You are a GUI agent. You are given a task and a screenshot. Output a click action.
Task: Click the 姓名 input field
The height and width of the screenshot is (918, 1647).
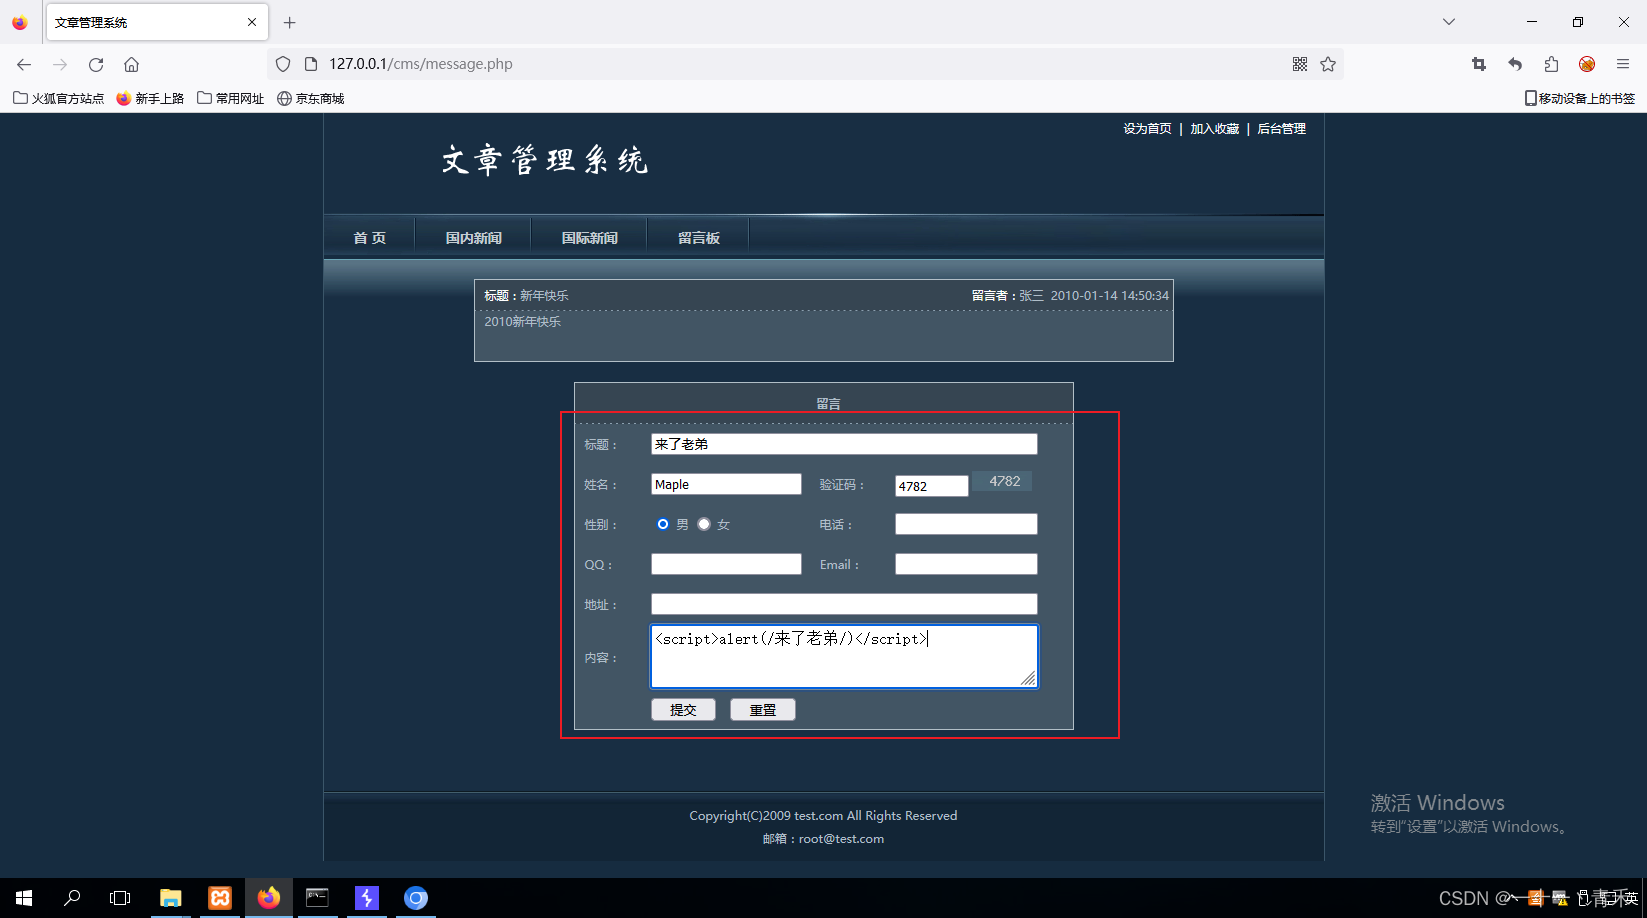pyautogui.click(x=726, y=484)
